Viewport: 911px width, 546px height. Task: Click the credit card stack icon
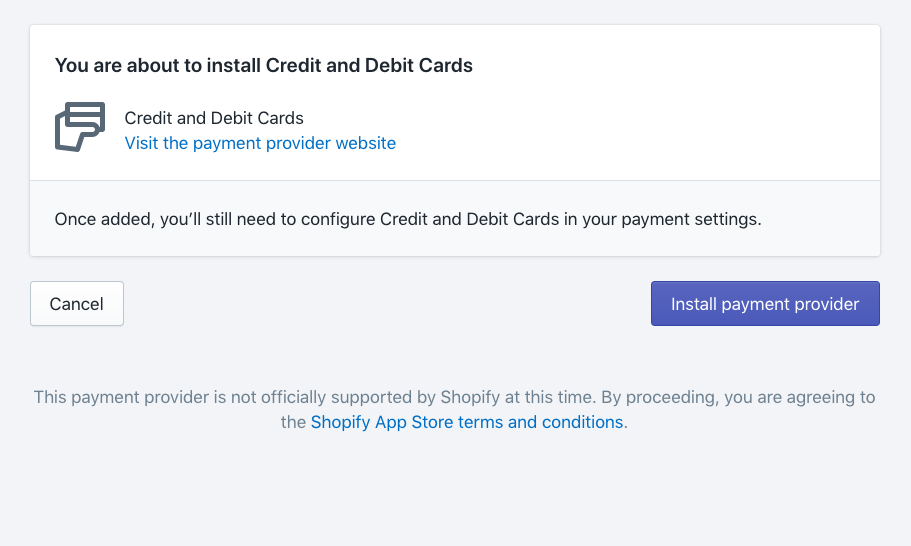[x=80, y=127]
